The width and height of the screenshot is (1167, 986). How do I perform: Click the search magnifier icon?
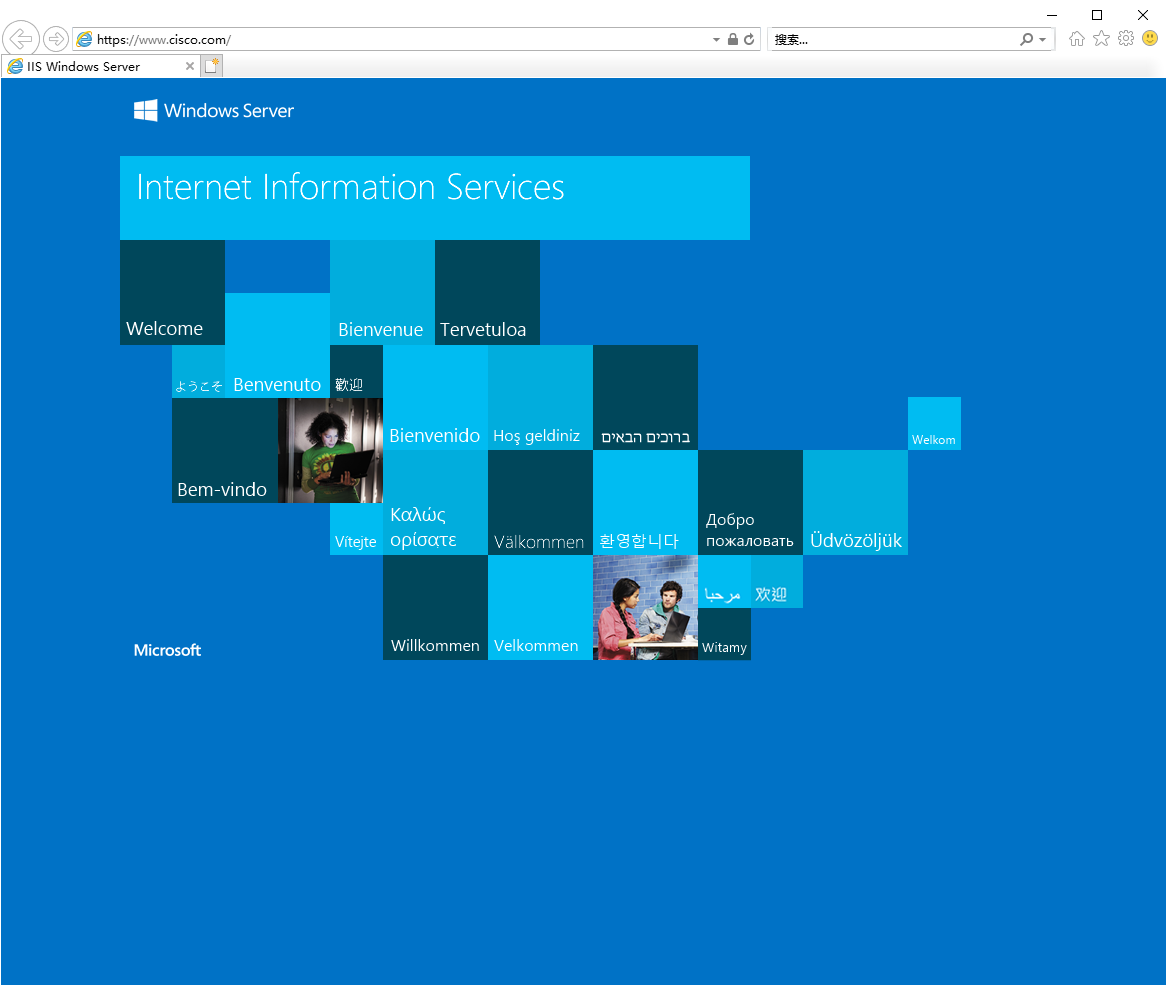(x=1026, y=39)
